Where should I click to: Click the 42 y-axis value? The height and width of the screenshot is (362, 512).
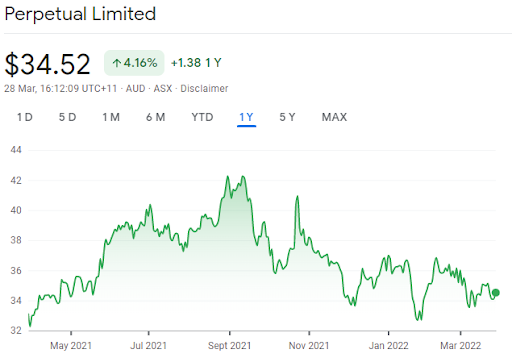[16, 181]
